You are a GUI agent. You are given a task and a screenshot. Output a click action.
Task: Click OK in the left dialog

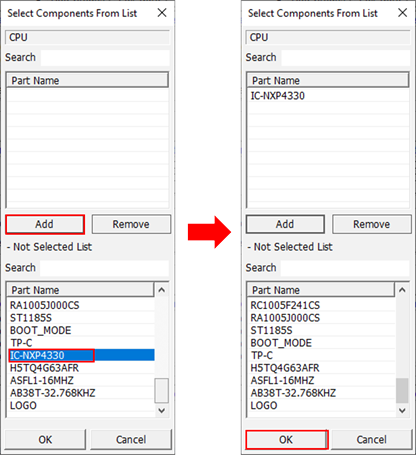[x=45, y=440]
